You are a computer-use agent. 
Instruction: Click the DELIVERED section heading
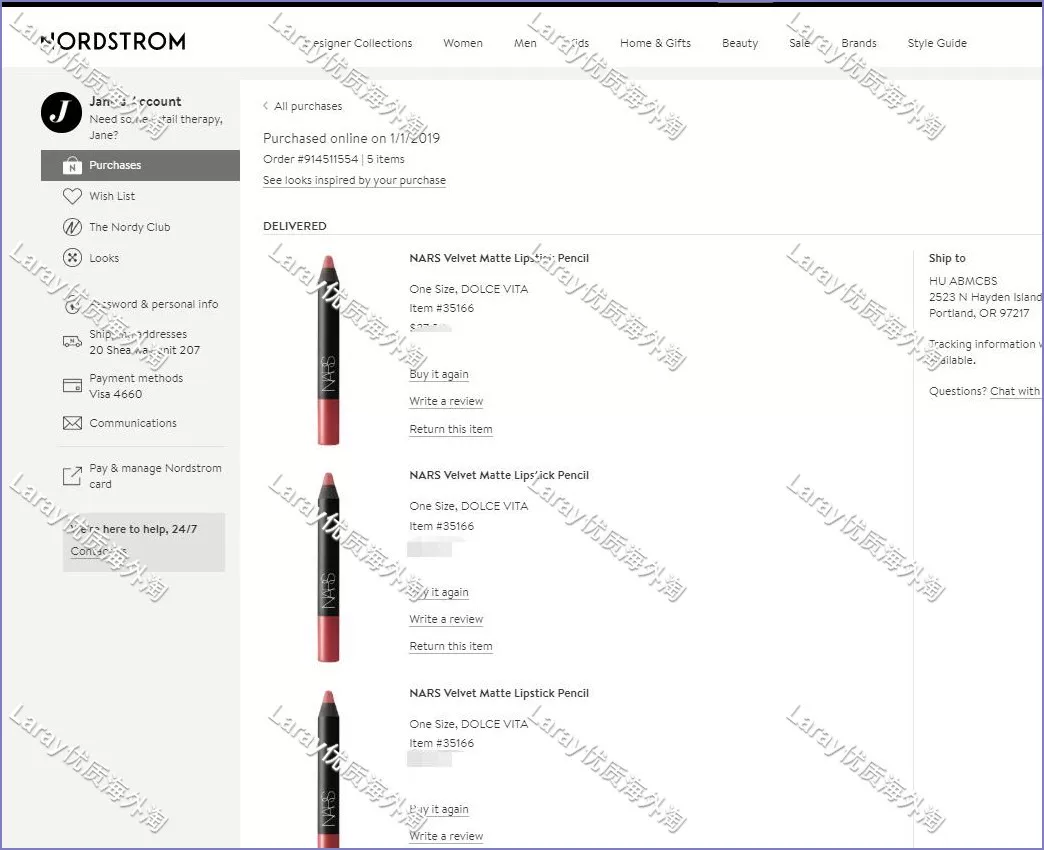(295, 226)
